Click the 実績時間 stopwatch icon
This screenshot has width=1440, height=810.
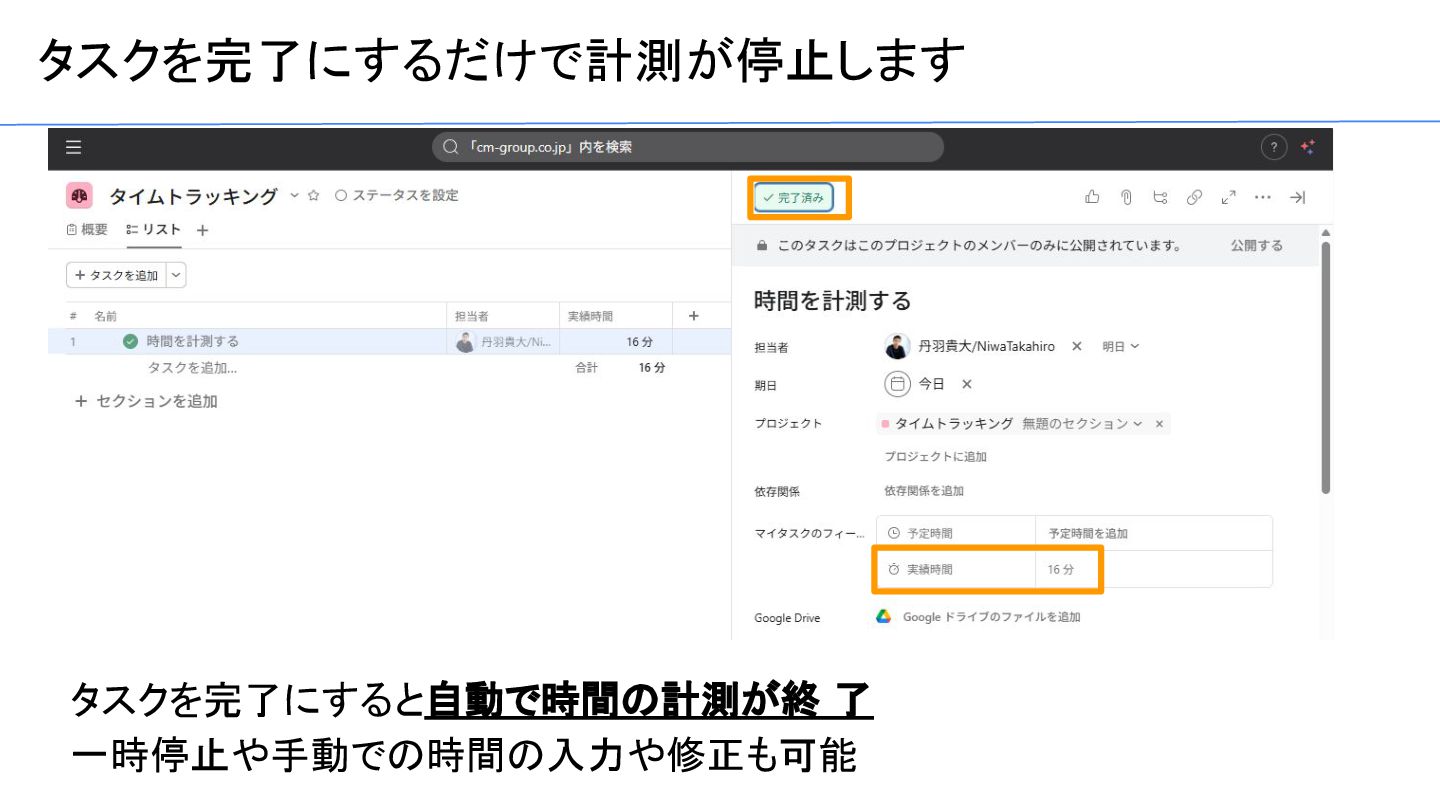click(894, 569)
